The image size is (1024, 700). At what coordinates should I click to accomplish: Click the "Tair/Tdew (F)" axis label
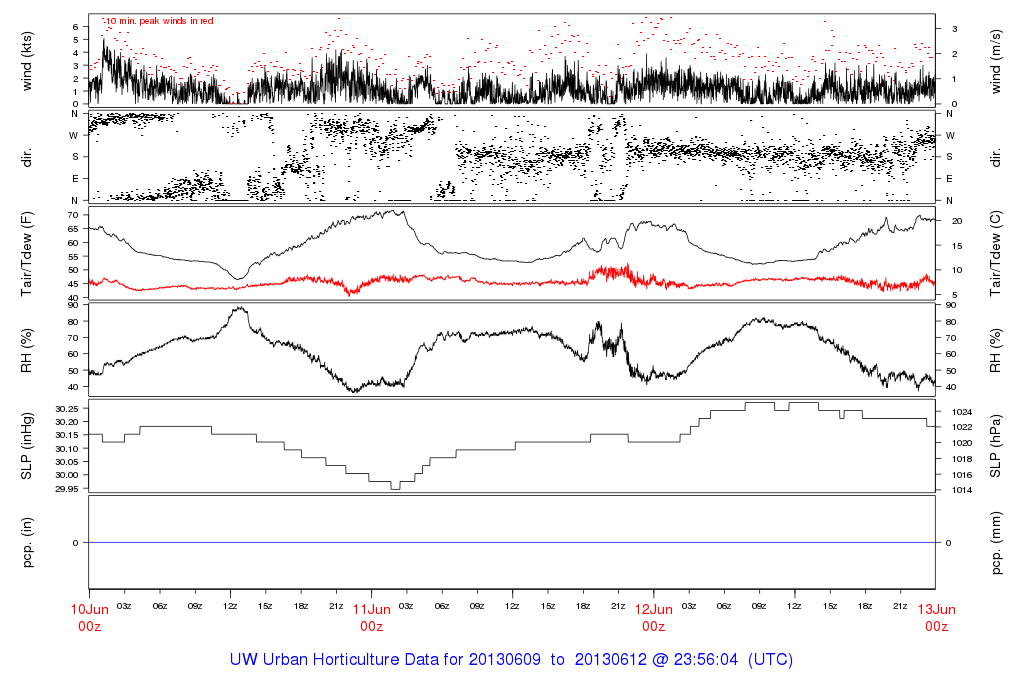click(x=27, y=254)
